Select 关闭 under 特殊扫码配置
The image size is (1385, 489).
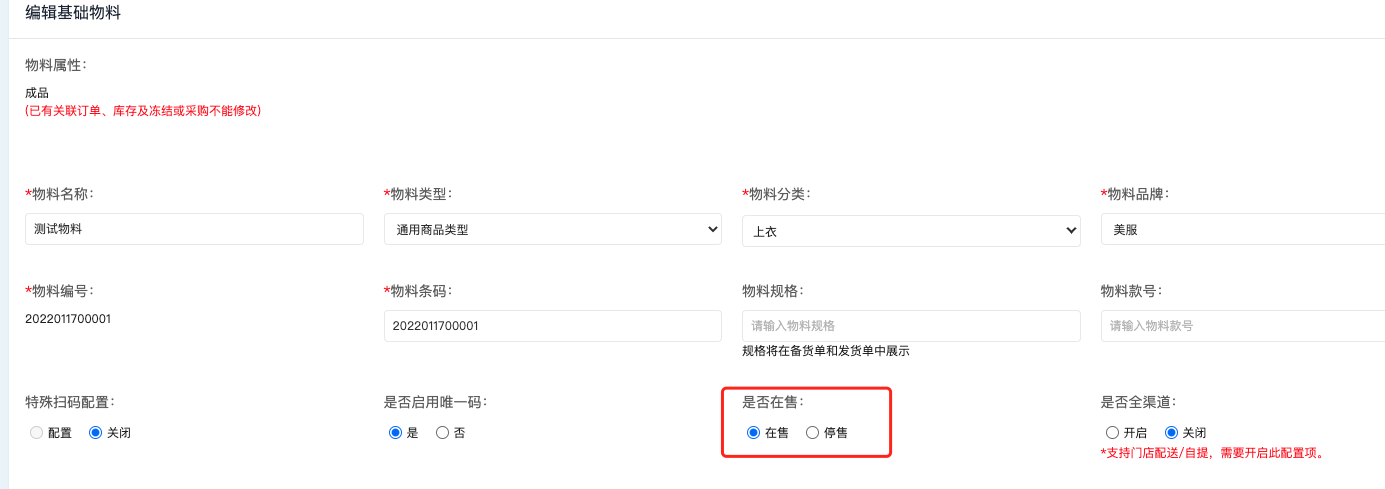[96, 433]
